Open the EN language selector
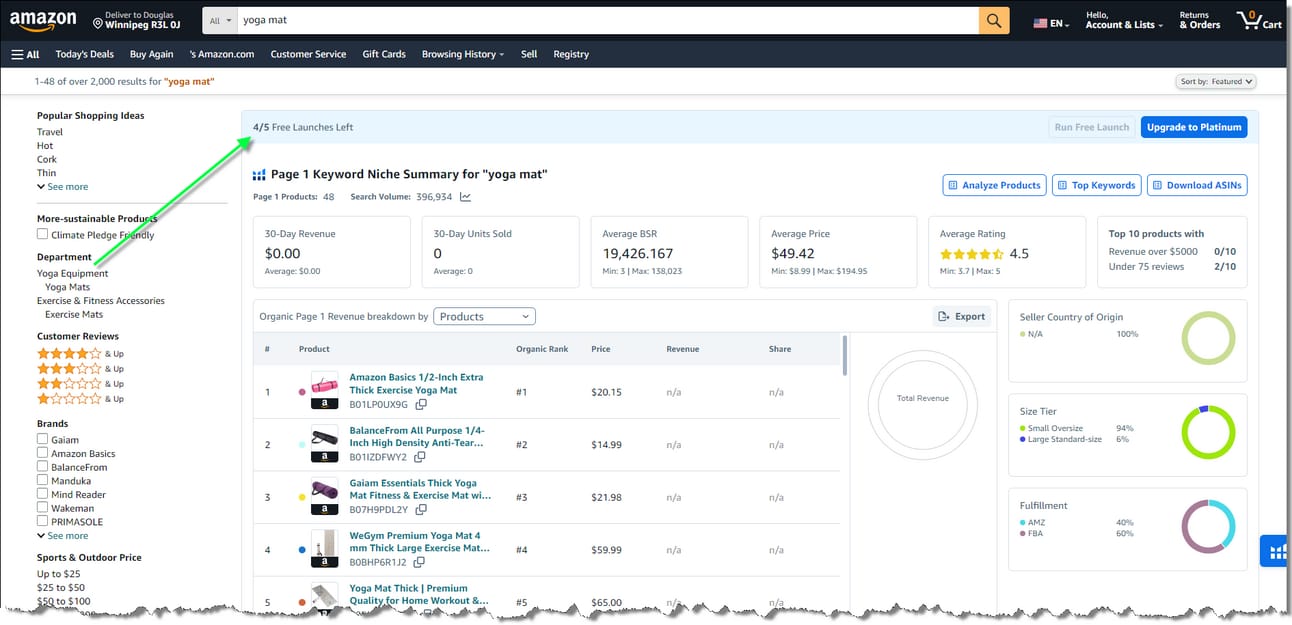The width and height of the screenshot is (1292, 625). 1052,23
